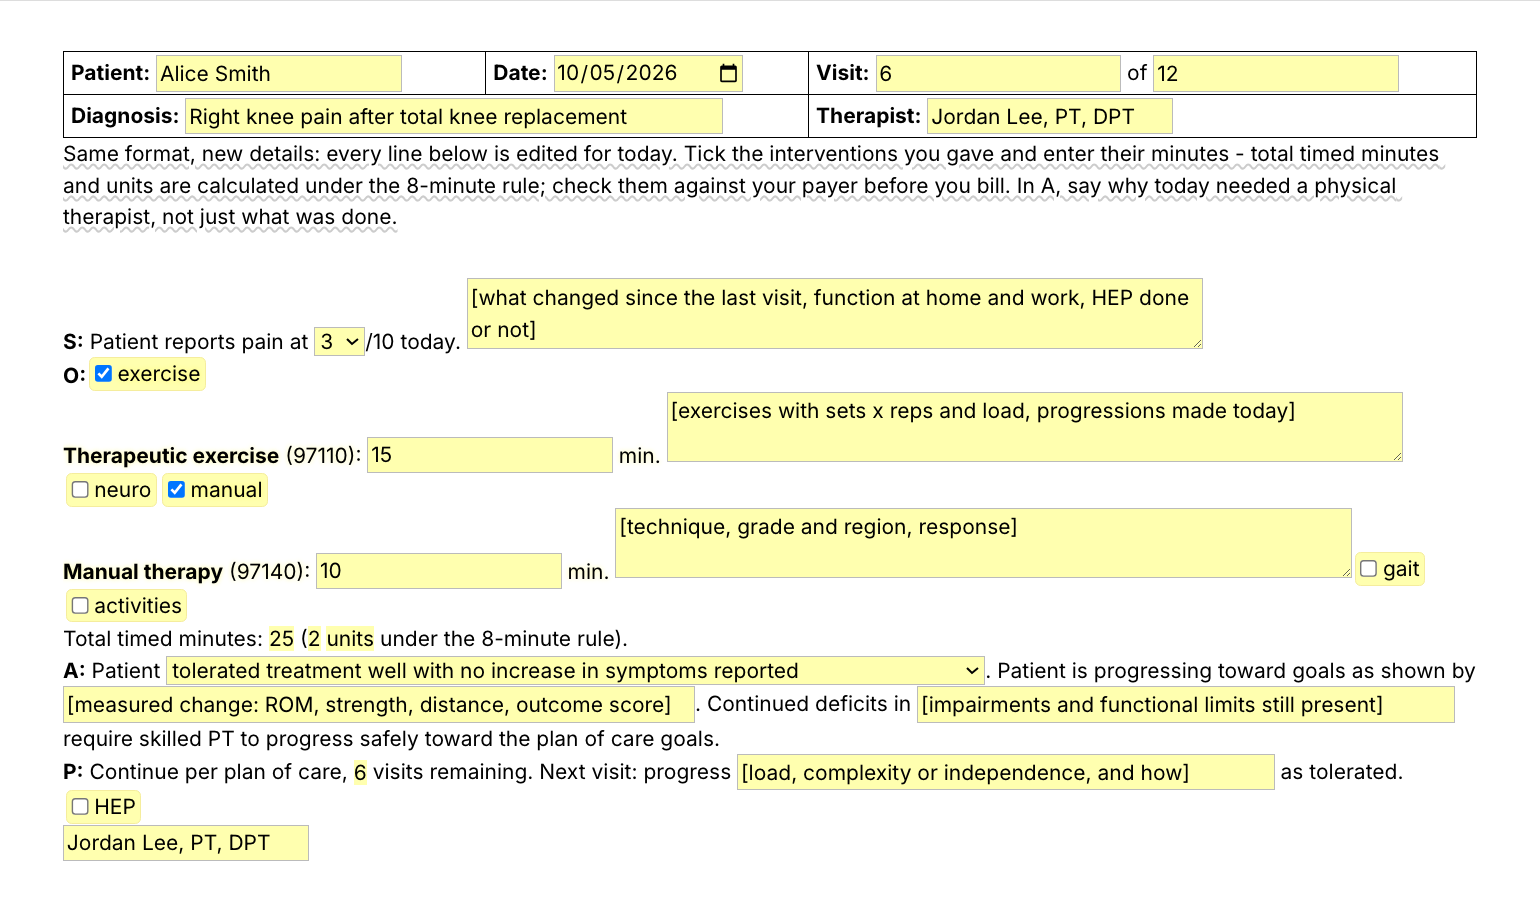This screenshot has width=1540, height=907.
Task: Select the 'Total timed minutes:' text
Action: pyautogui.click(x=163, y=639)
